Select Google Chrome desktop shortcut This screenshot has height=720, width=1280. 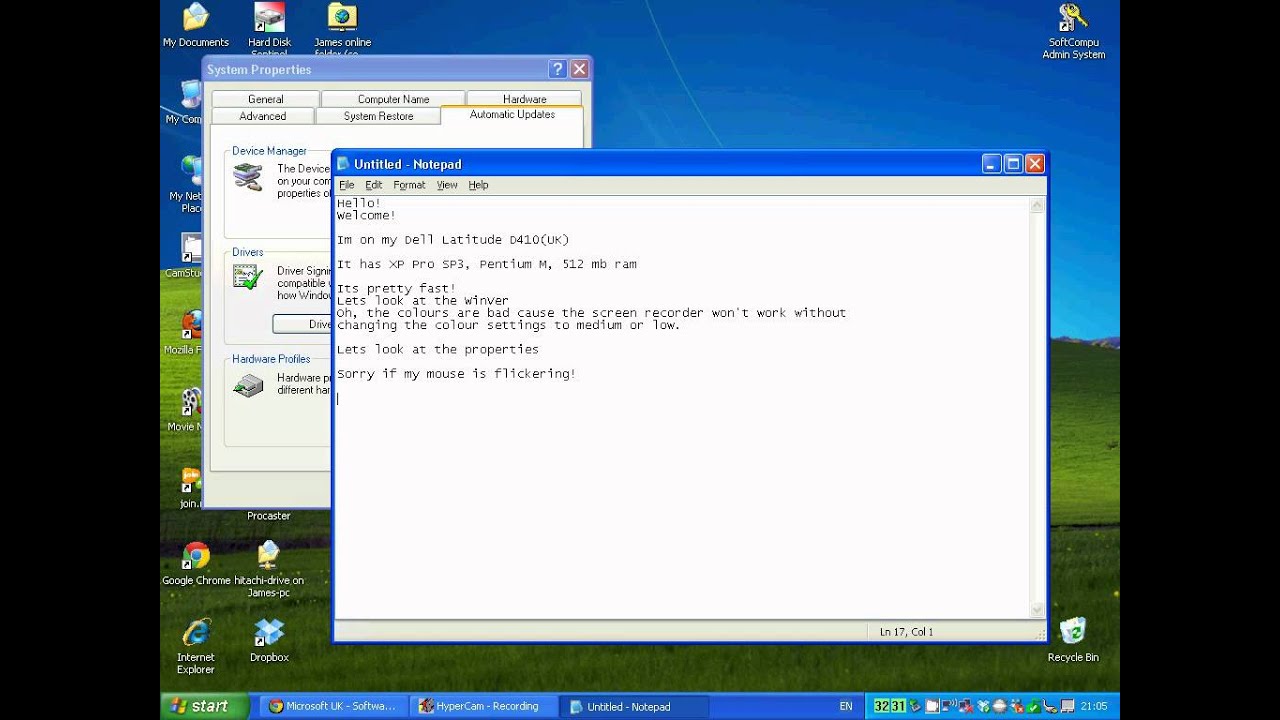point(196,563)
